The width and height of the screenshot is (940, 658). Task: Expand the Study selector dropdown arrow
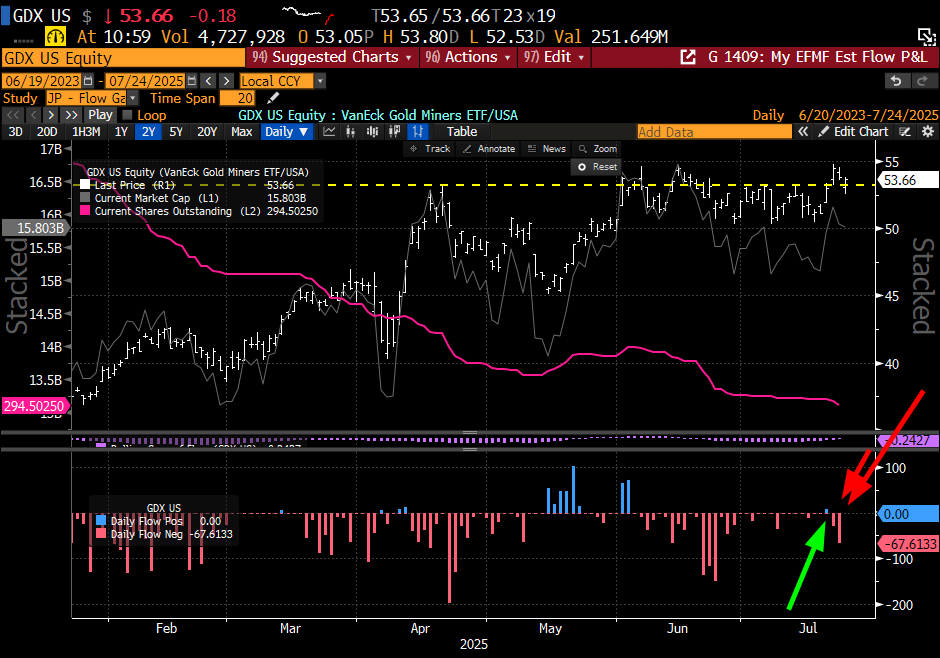click(132, 98)
